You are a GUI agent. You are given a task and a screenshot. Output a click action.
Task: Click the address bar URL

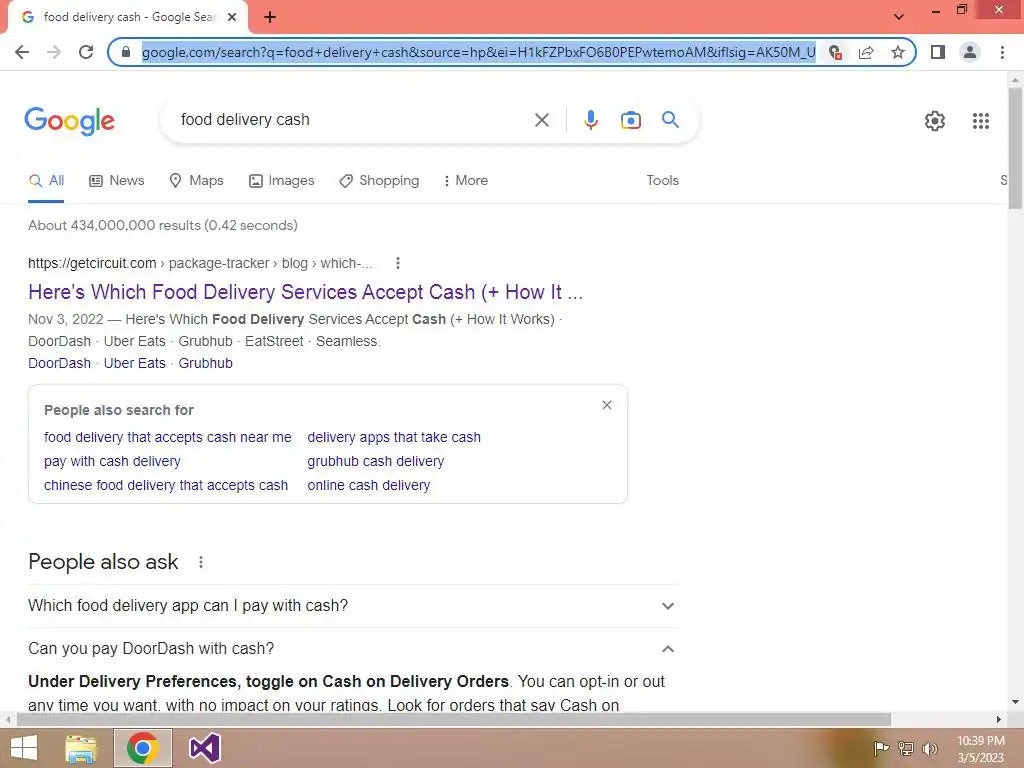pos(478,52)
